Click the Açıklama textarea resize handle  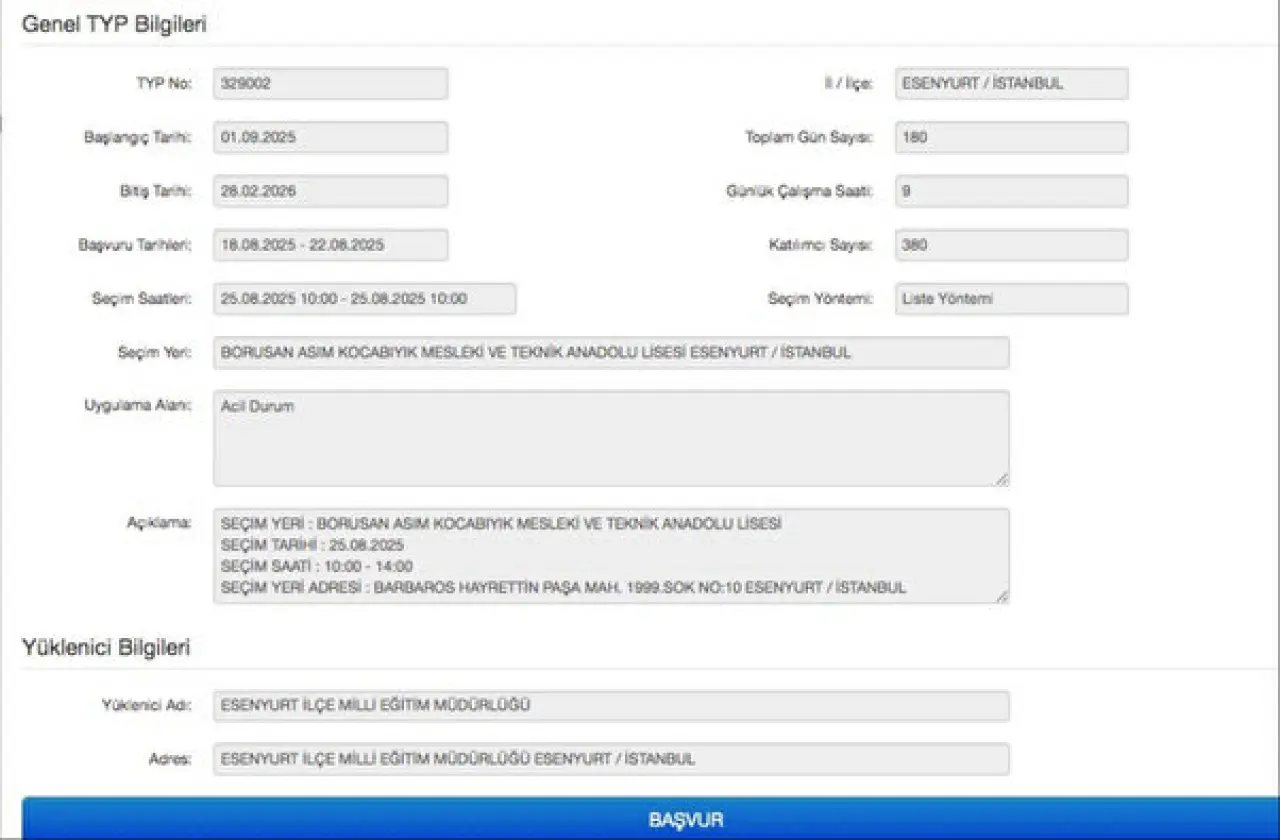point(1002,597)
